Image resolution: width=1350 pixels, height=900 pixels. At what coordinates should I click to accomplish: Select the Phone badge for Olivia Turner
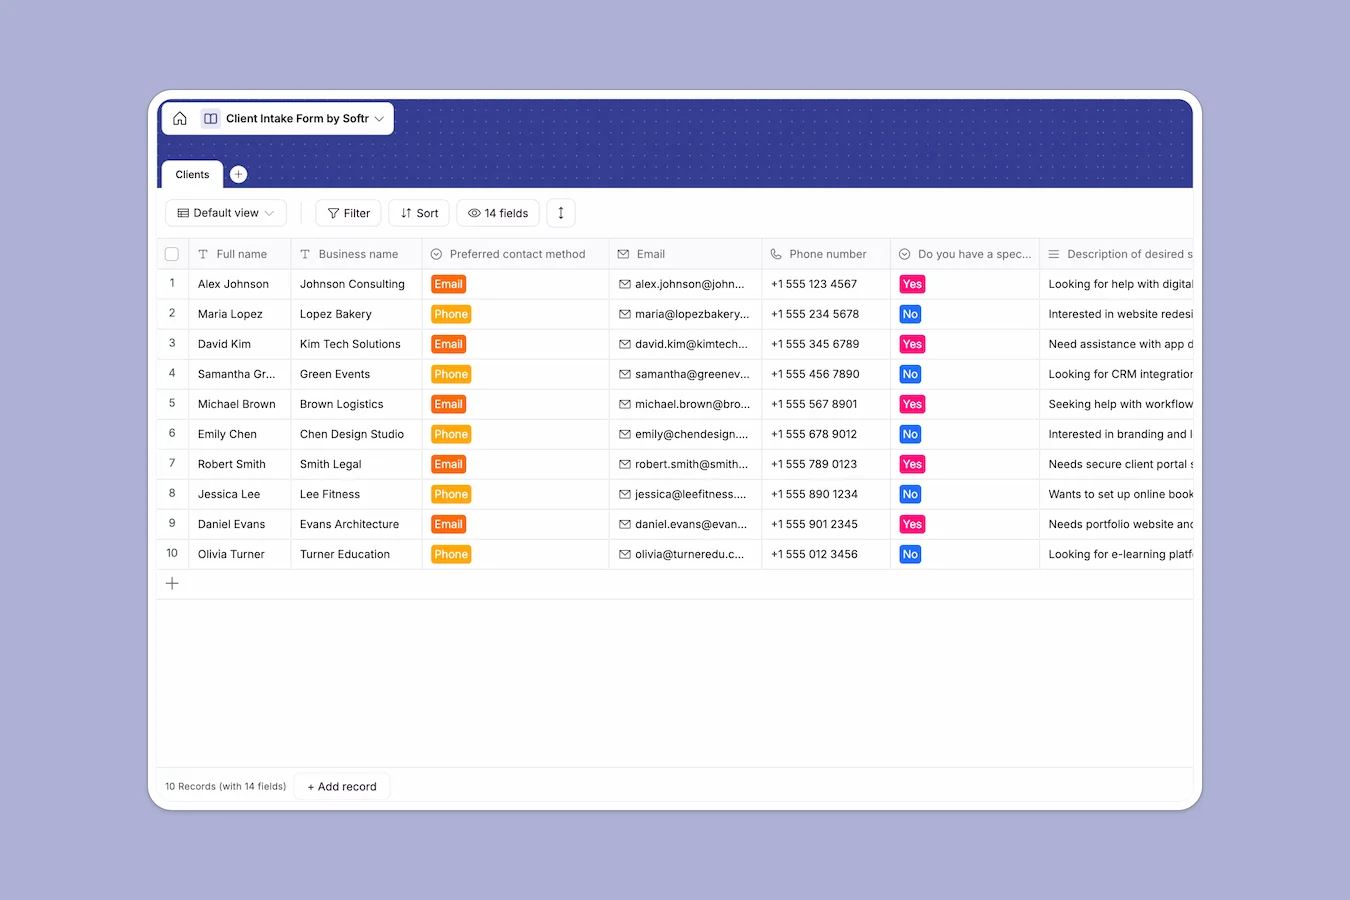point(451,554)
